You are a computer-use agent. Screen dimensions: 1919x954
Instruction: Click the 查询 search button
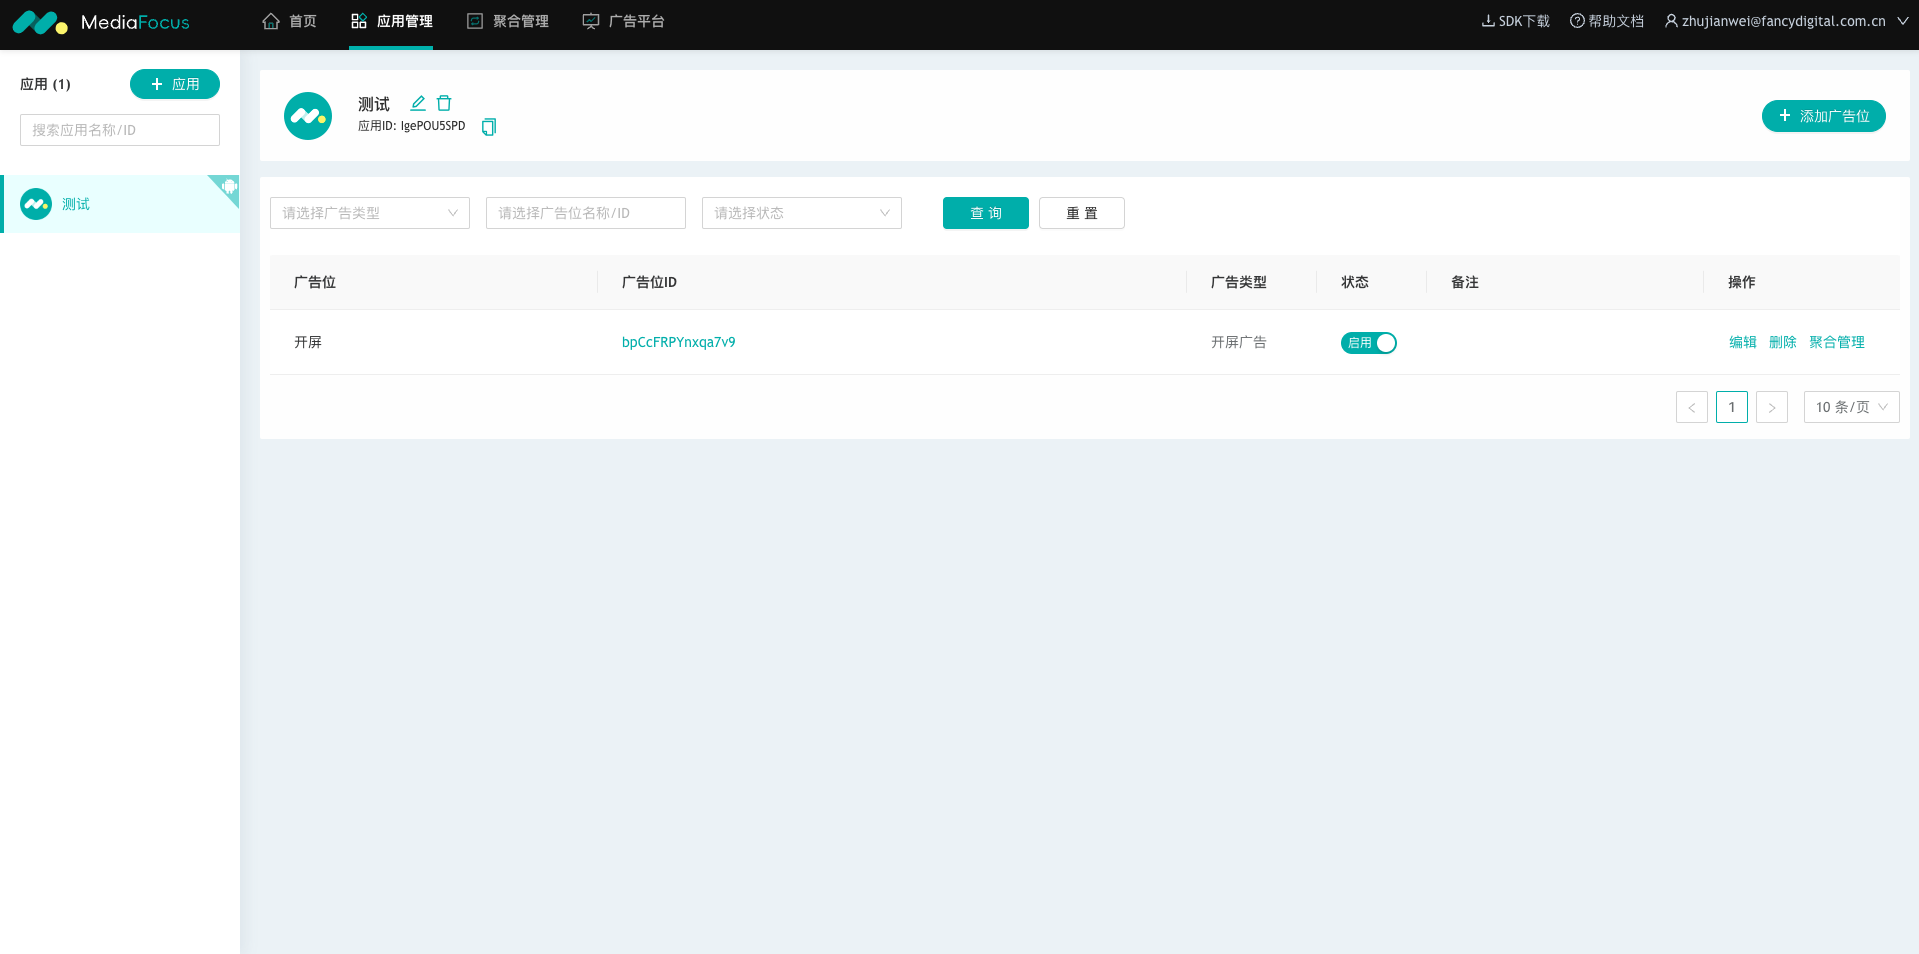pyautogui.click(x=985, y=213)
